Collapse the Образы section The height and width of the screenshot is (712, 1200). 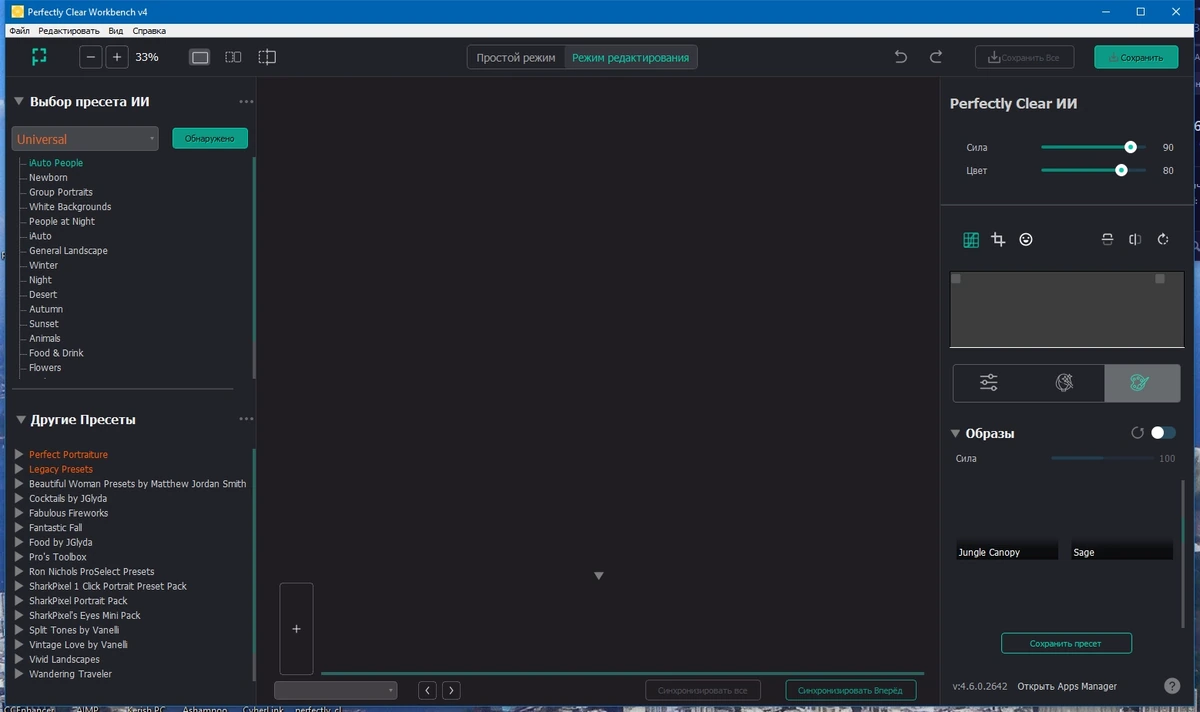(x=955, y=433)
